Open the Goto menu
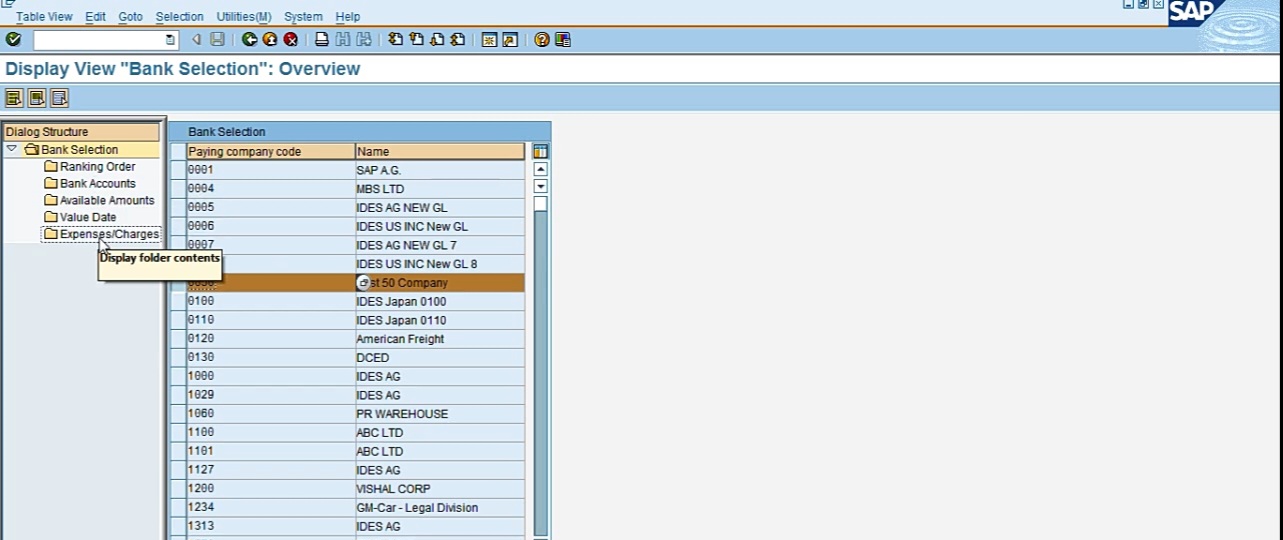1283x540 pixels. coord(131,17)
